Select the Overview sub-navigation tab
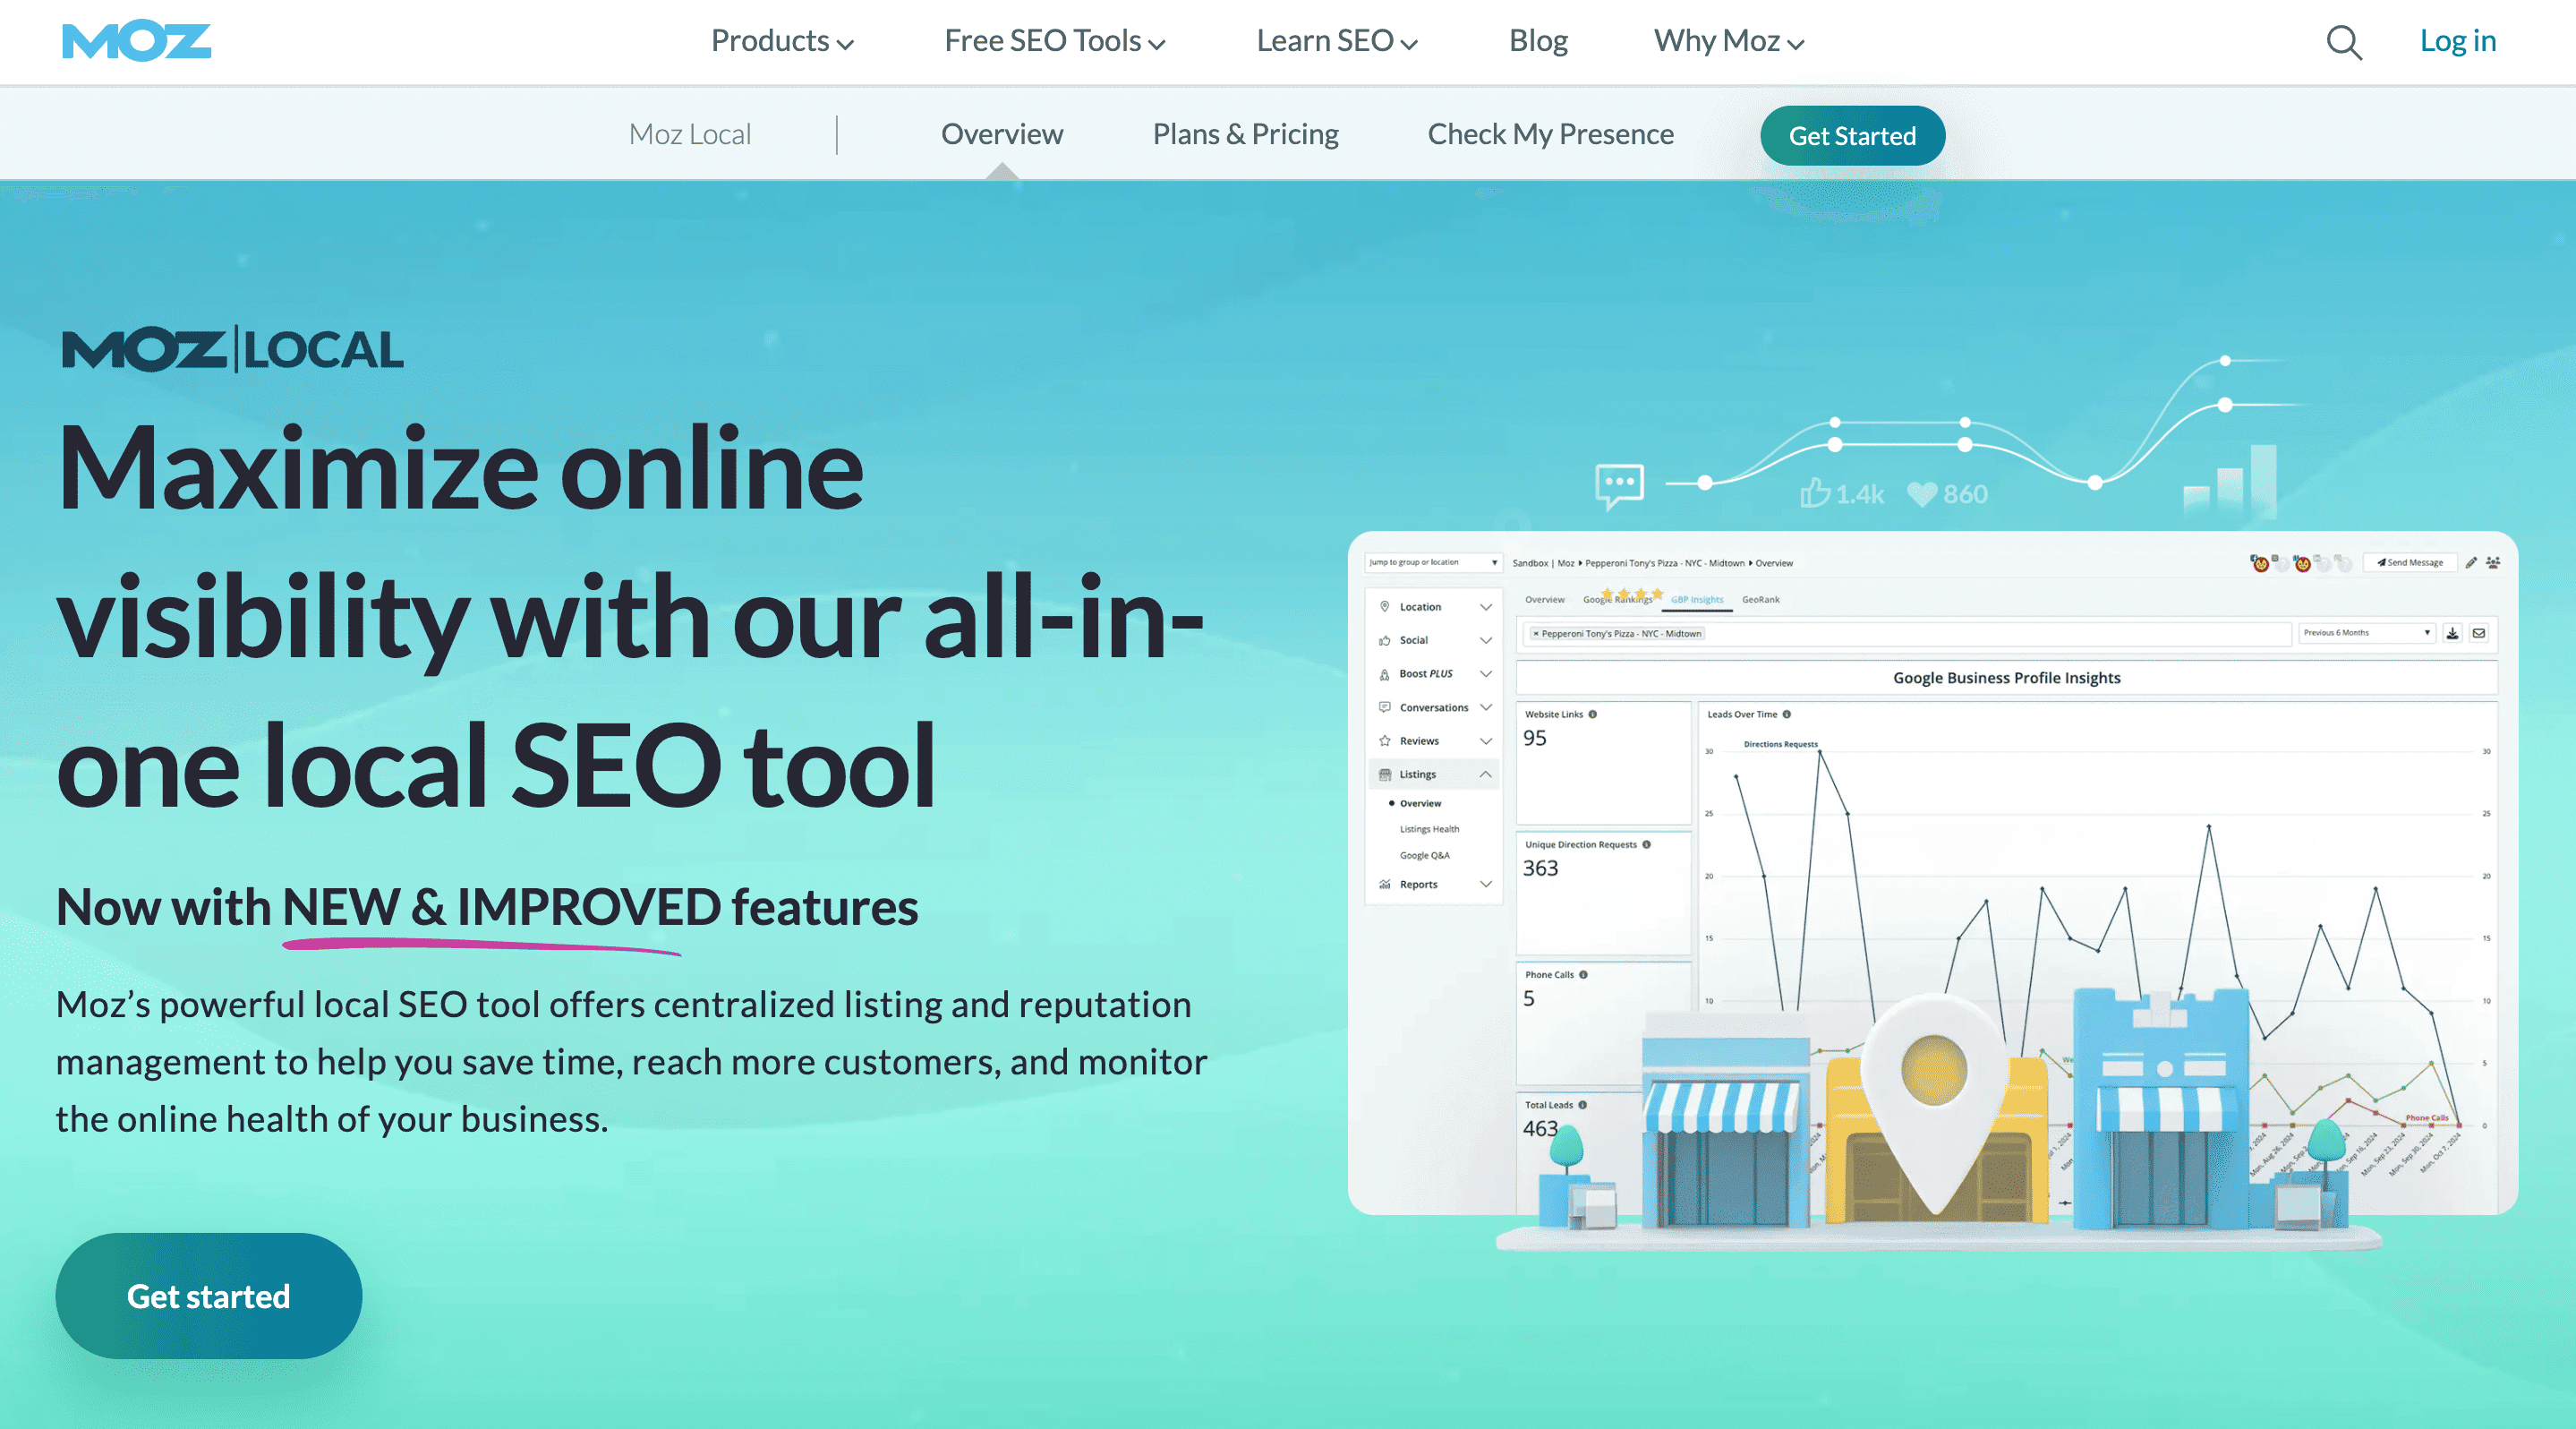Image resolution: width=2576 pixels, height=1429 pixels. click(1001, 134)
